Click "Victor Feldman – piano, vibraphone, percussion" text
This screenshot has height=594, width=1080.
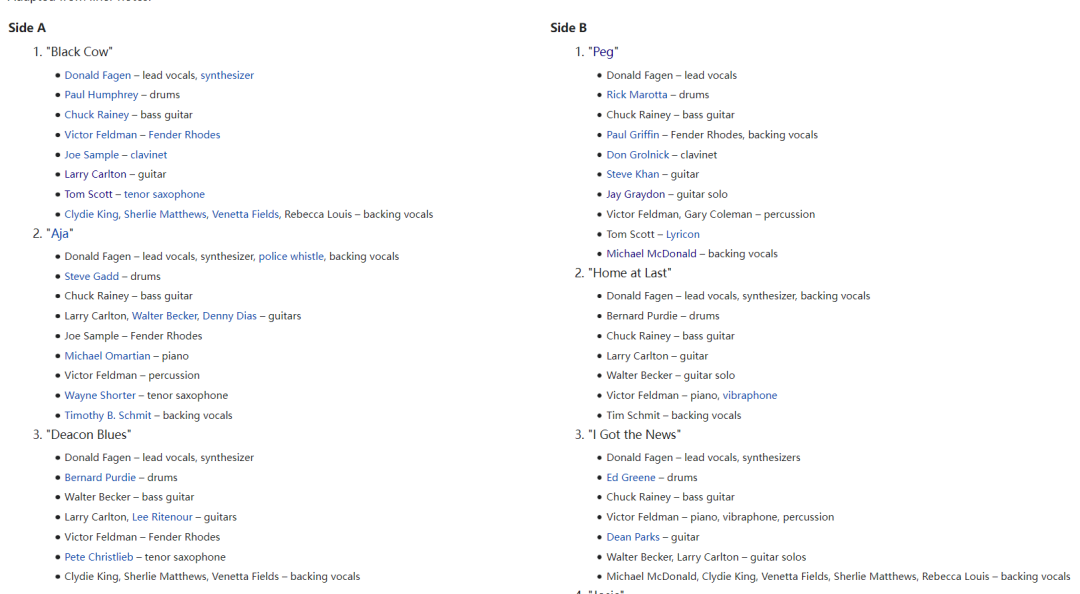pyautogui.click(x=720, y=517)
